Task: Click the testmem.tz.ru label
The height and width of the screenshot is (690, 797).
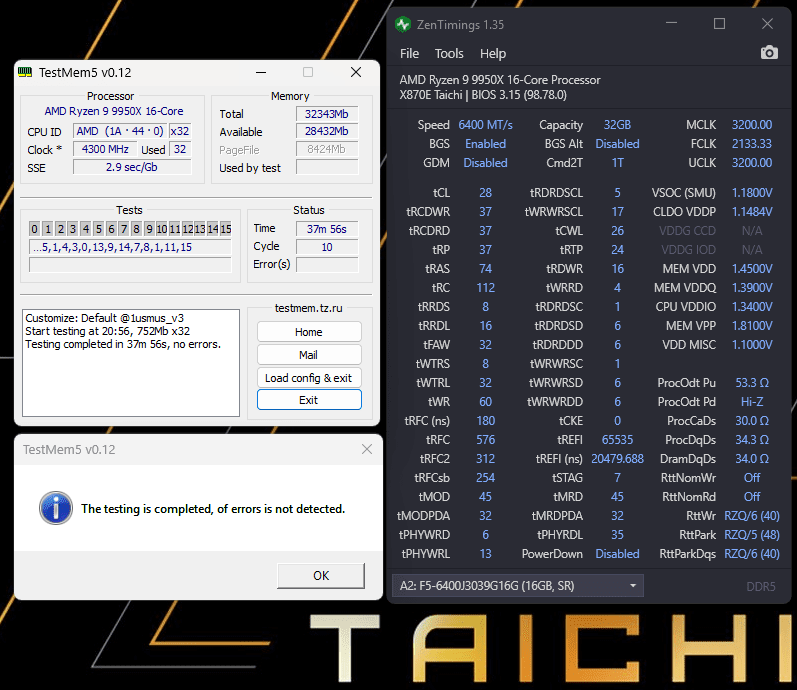Action: tap(309, 308)
